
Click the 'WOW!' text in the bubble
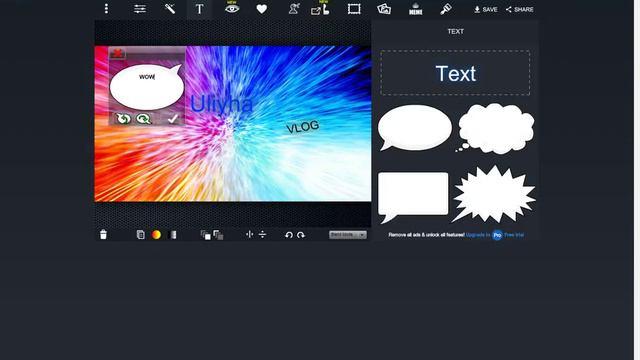click(147, 77)
